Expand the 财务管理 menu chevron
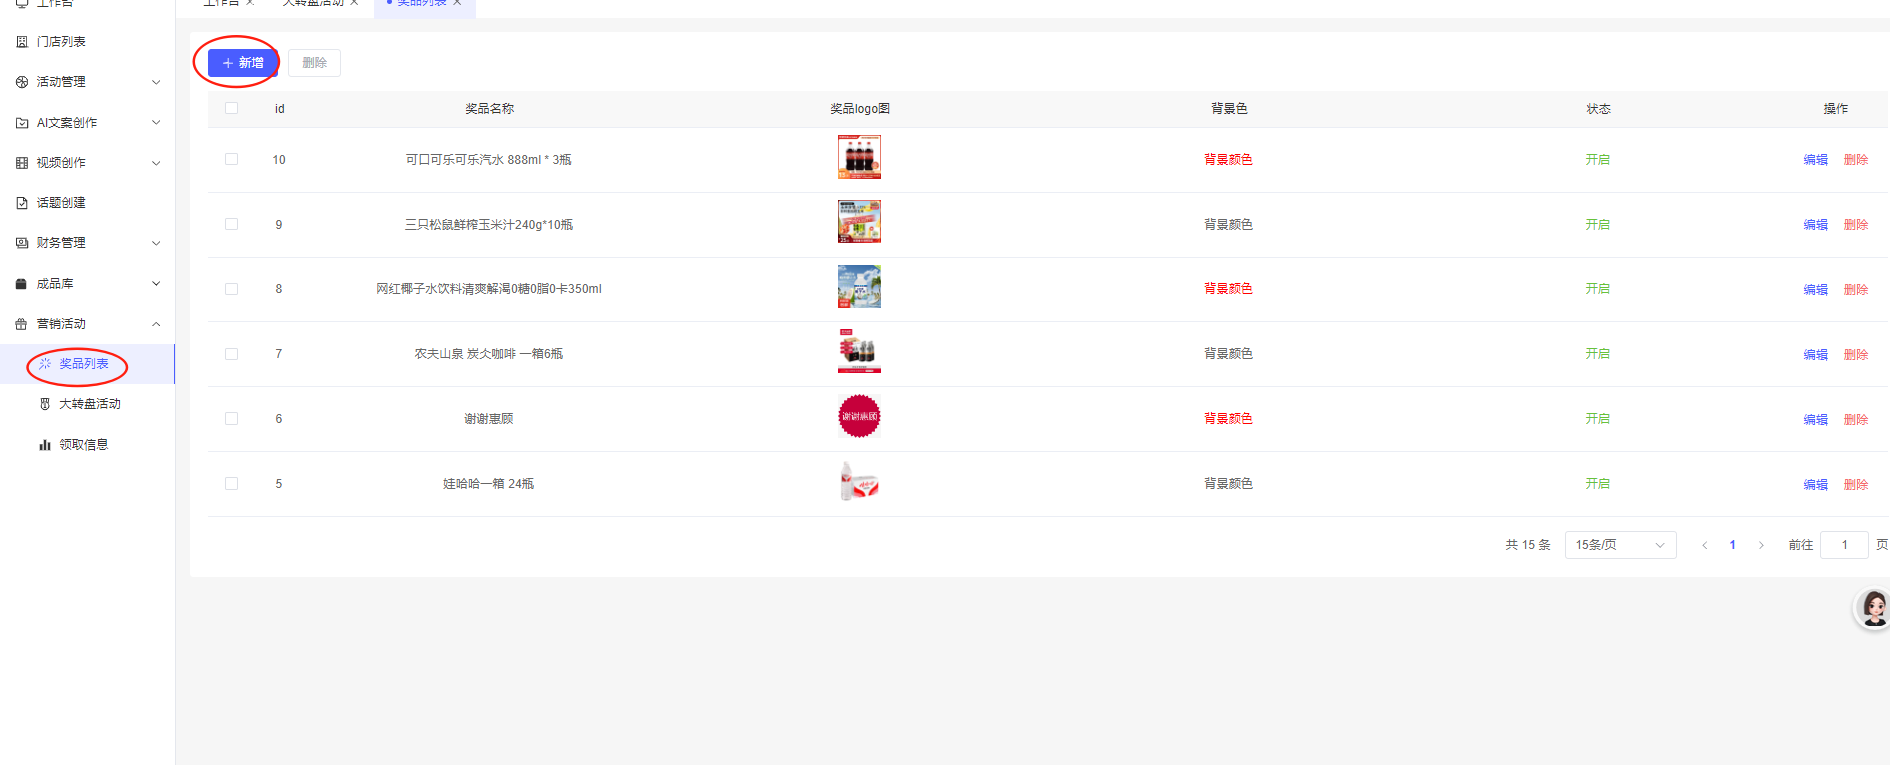1890x765 pixels. (156, 243)
